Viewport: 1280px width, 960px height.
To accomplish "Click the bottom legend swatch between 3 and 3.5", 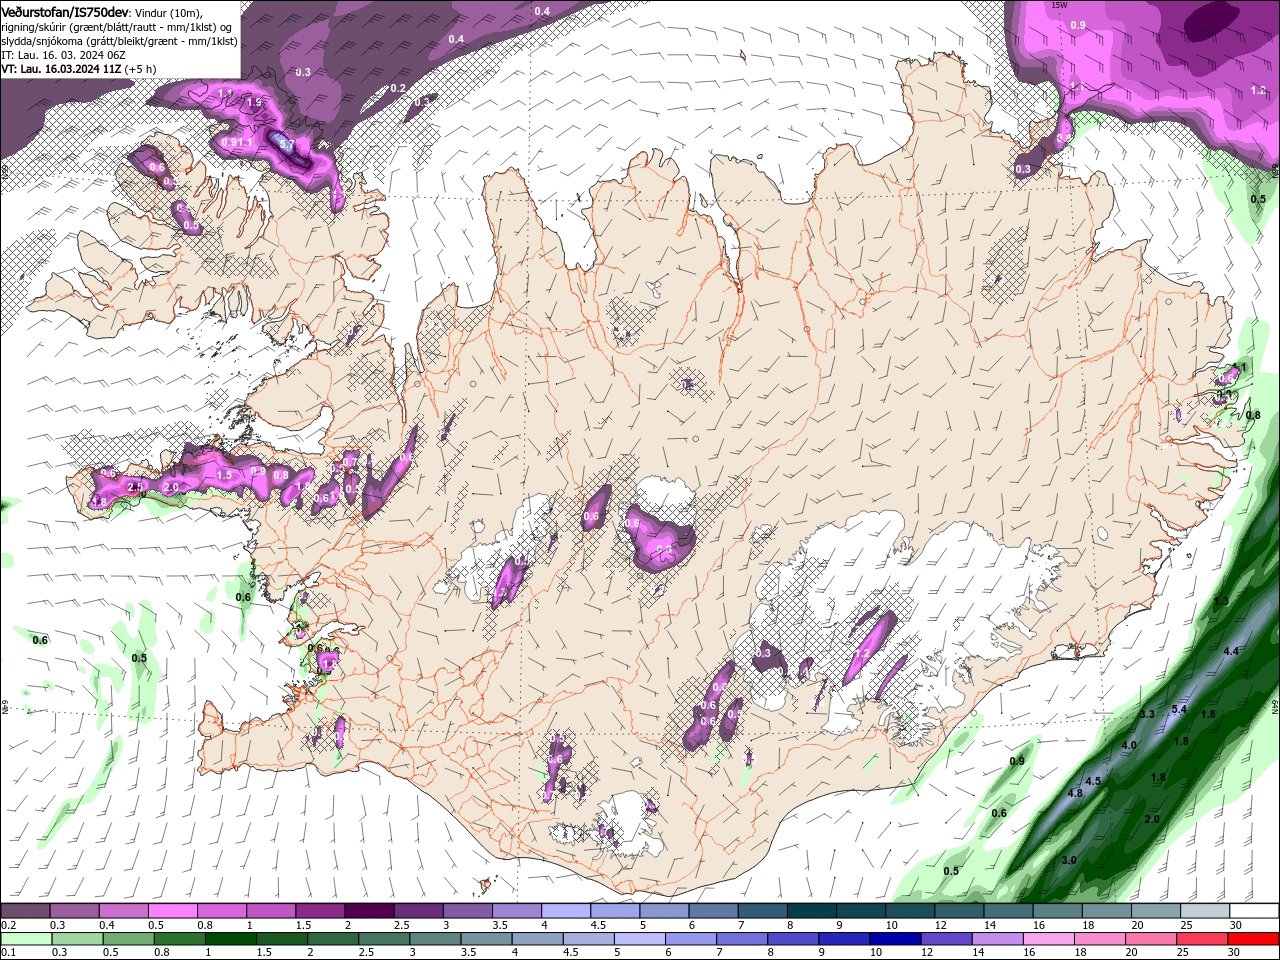I will coord(434,939).
